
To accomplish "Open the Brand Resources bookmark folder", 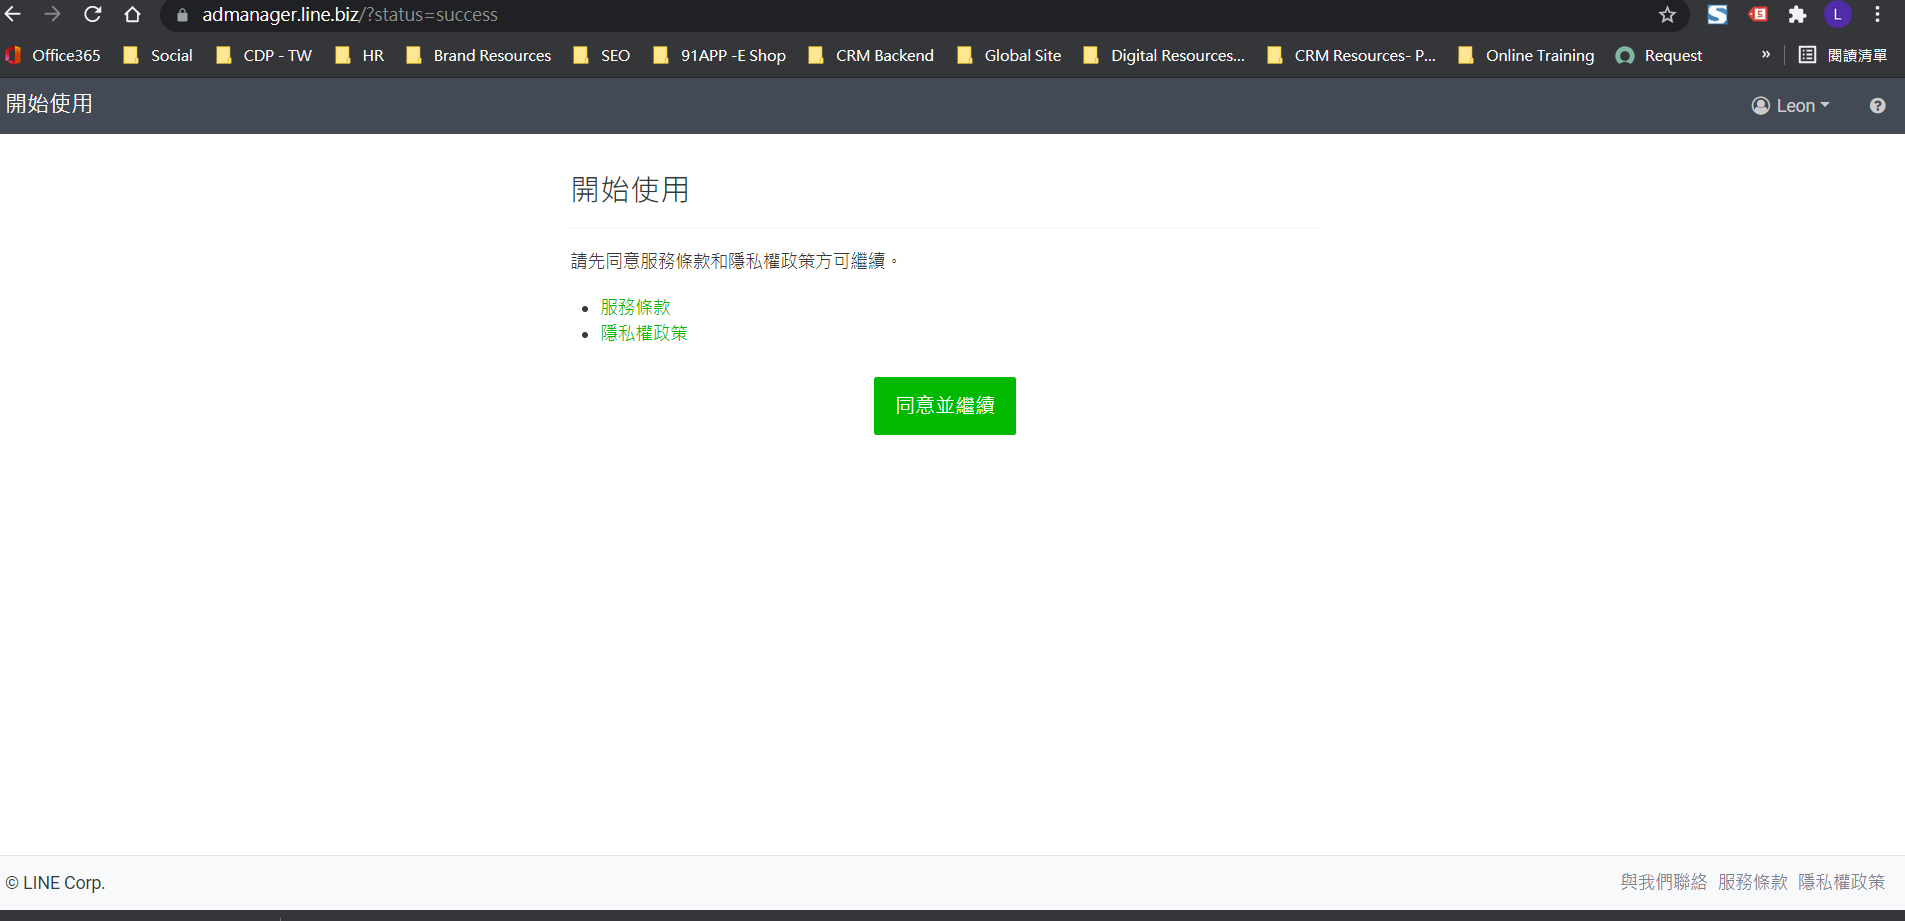I will tap(479, 56).
